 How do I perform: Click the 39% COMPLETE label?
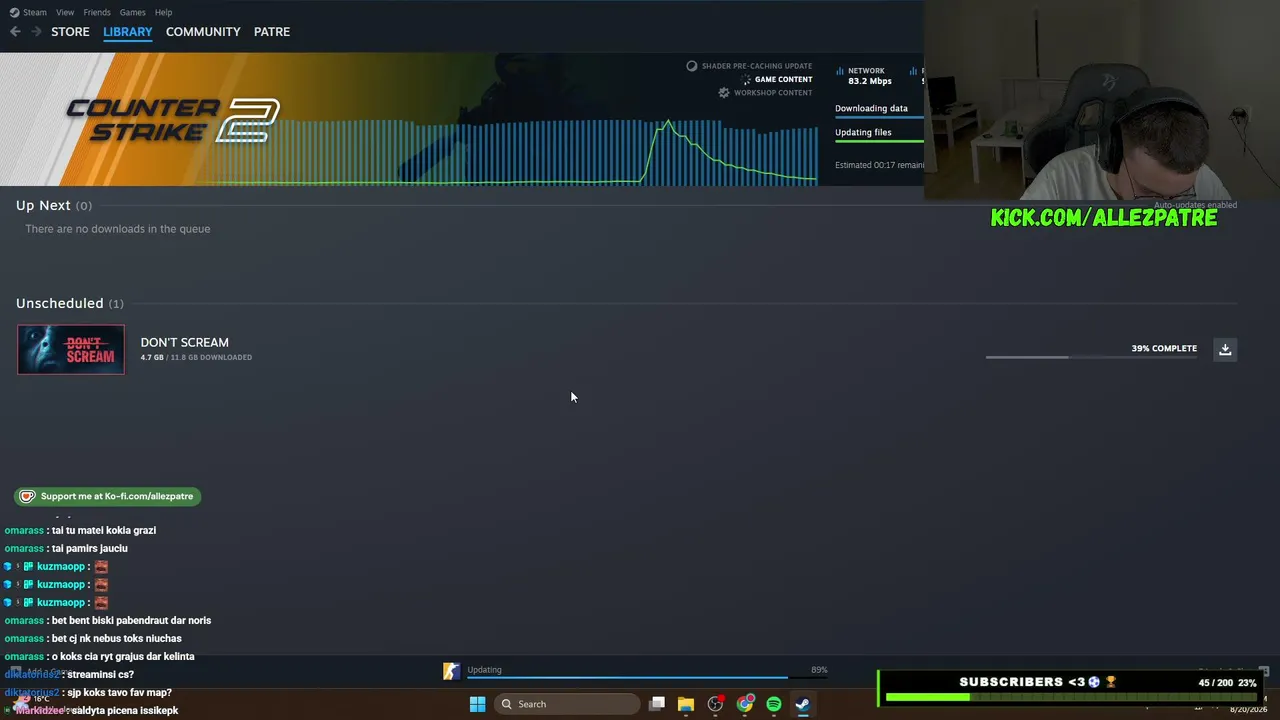tap(1164, 348)
